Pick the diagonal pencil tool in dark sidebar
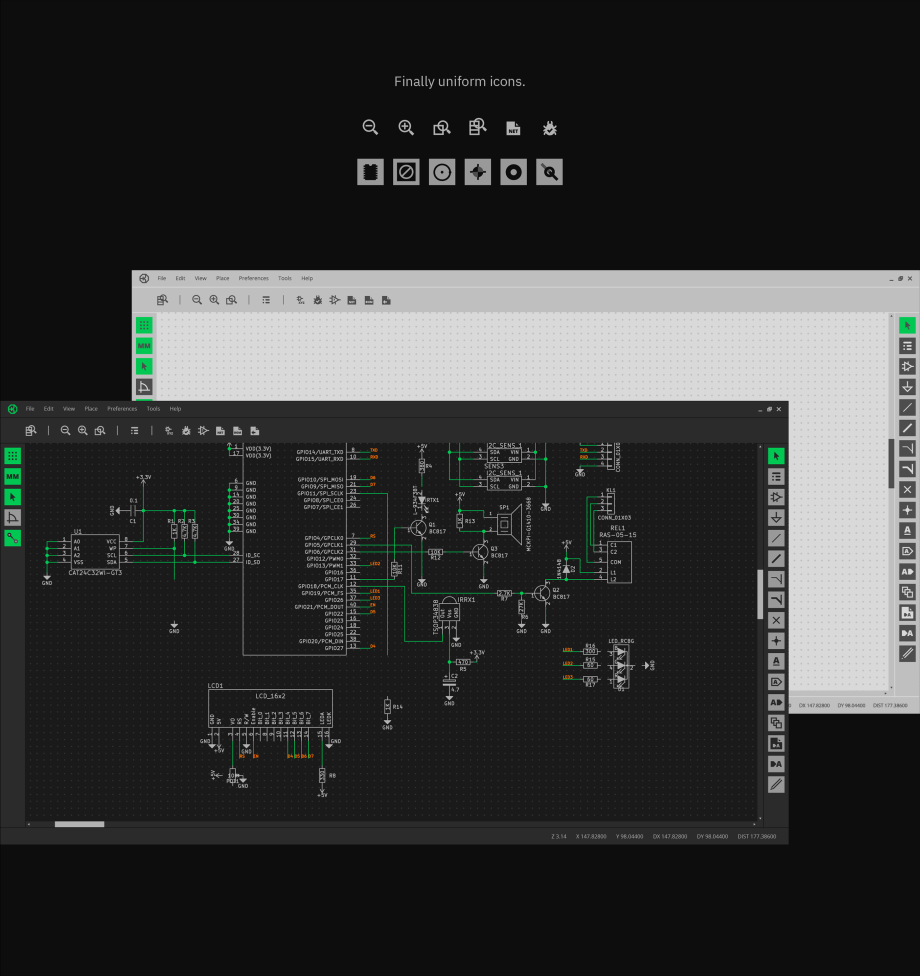 [x=776, y=785]
